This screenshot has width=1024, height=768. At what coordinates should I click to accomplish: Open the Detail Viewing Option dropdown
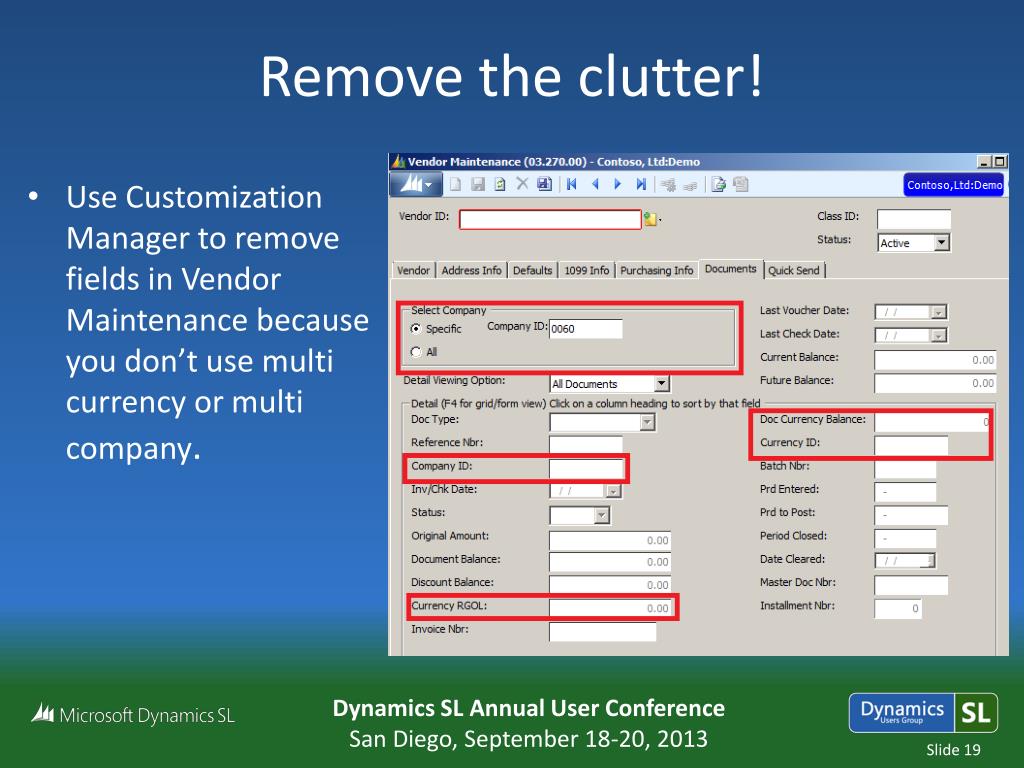[662, 384]
